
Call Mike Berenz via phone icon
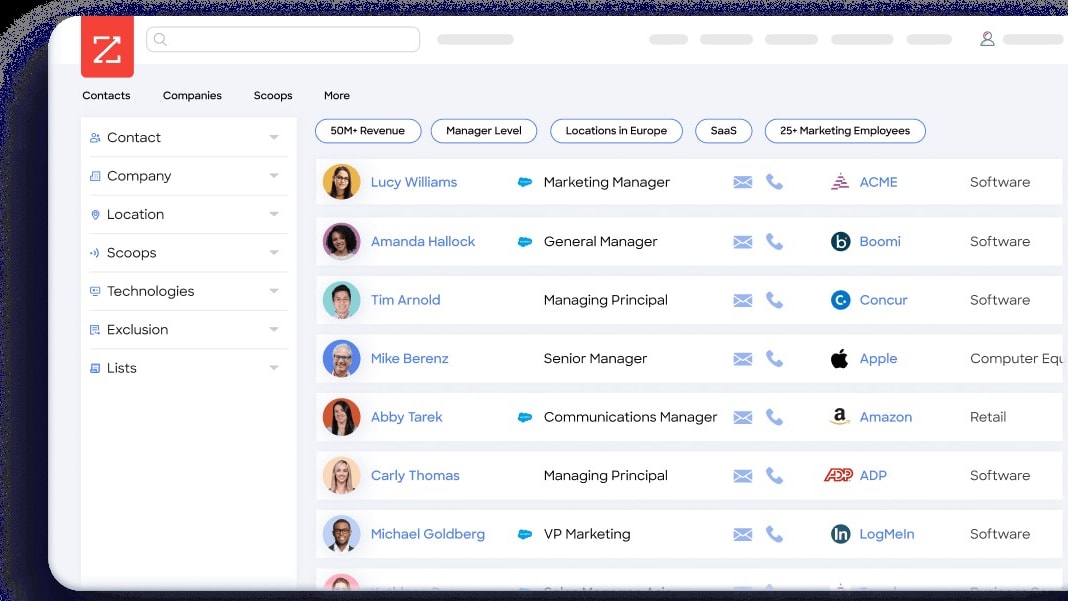point(774,358)
